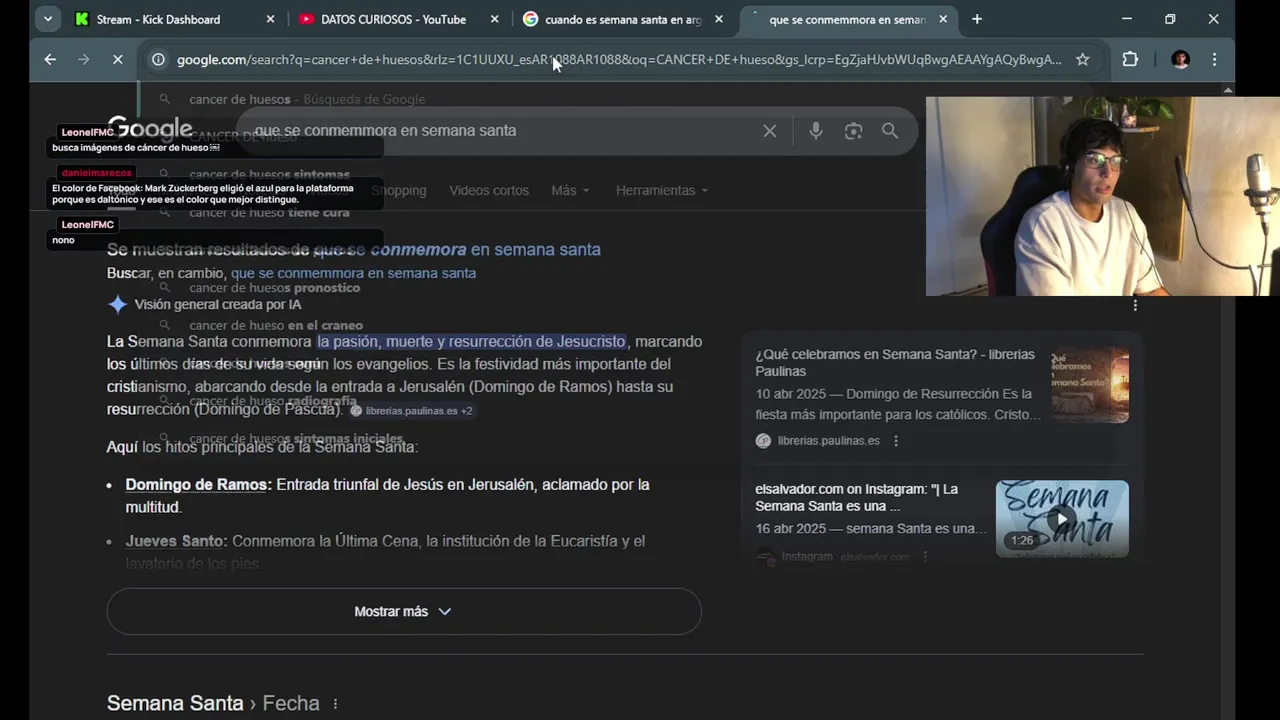Open options for Instagram source
Image resolution: width=1280 pixels, height=720 pixels.
click(x=925, y=557)
